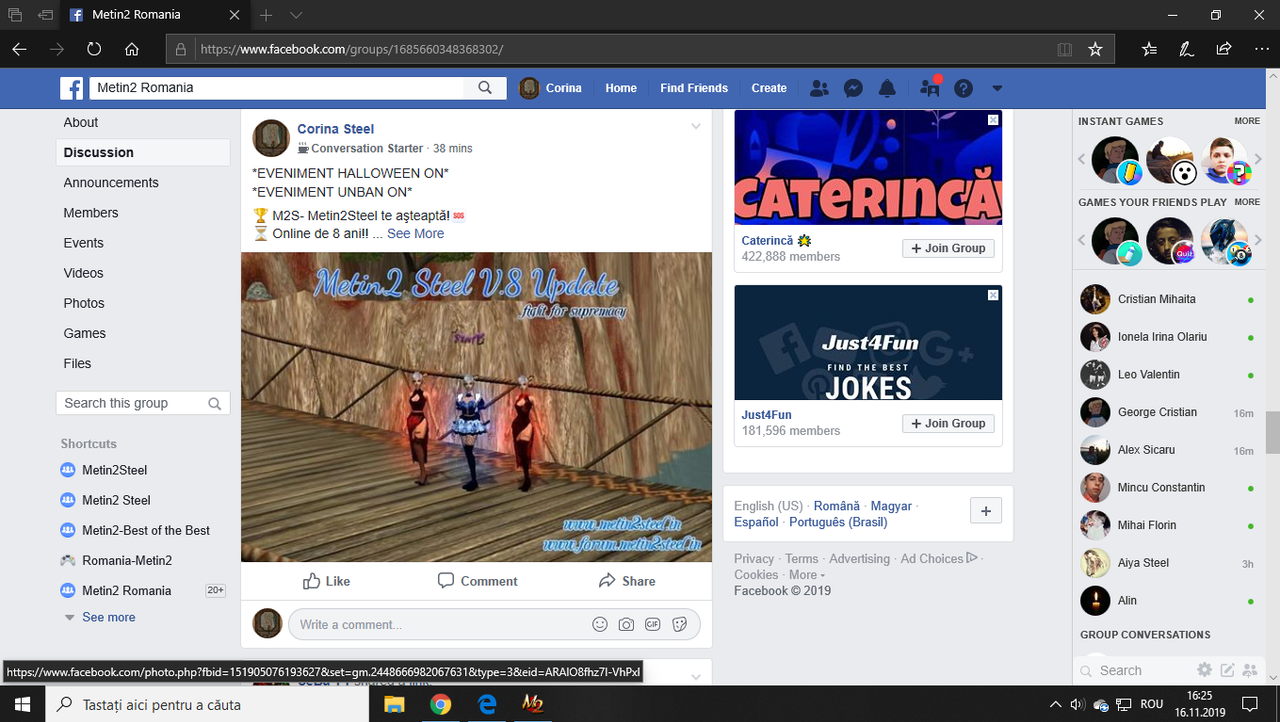Image resolution: width=1280 pixels, height=722 pixels.
Task: Join the Just4Fun group
Action: pyautogui.click(x=948, y=423)
